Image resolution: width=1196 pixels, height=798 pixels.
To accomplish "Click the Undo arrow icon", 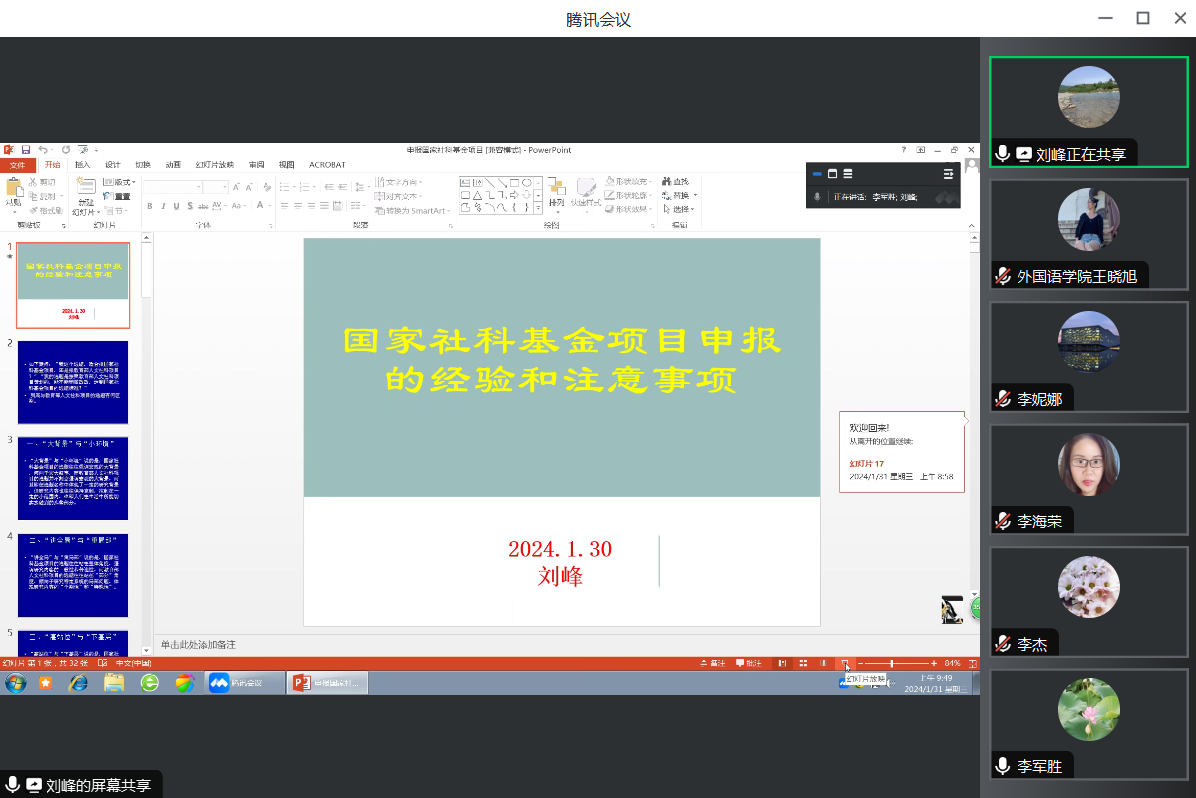I will pyautogui.click(x=44, y=150).
